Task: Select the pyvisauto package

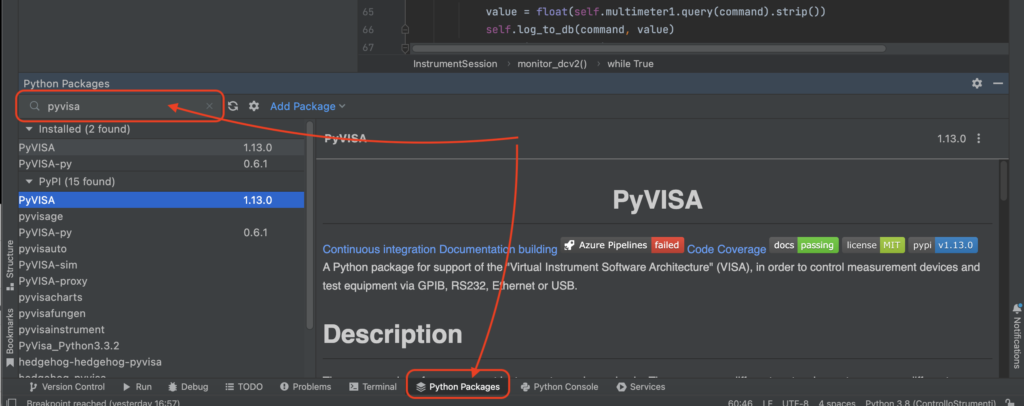Action: pyautogui.click(x=161, y=249)
